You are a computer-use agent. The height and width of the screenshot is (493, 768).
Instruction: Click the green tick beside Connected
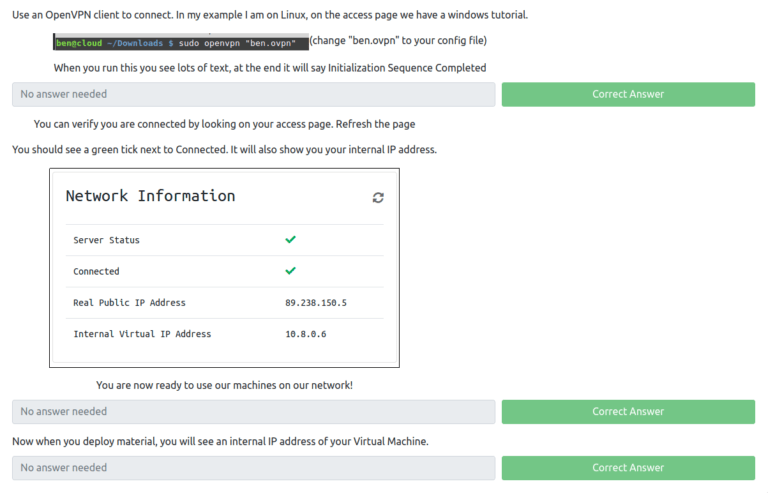[290, 271]
